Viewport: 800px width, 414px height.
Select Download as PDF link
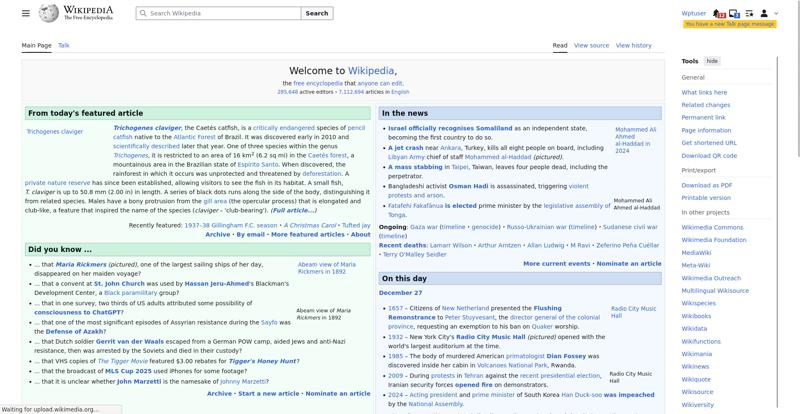coord(706,185)
